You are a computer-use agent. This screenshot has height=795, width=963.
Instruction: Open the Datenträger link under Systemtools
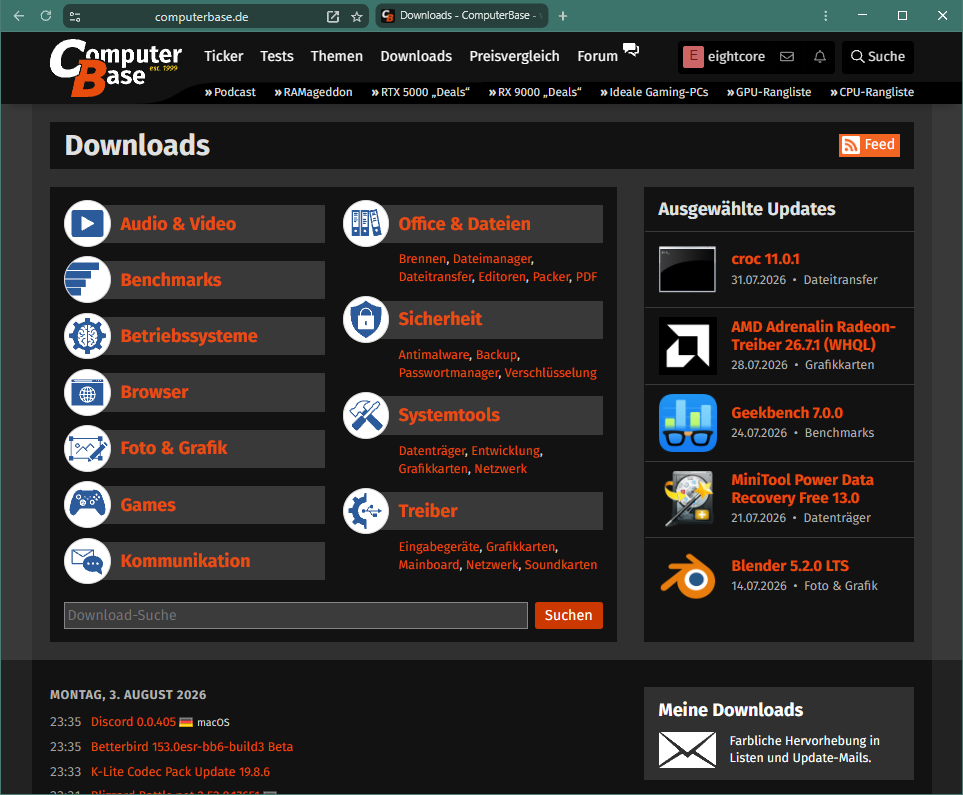[432, 450]
